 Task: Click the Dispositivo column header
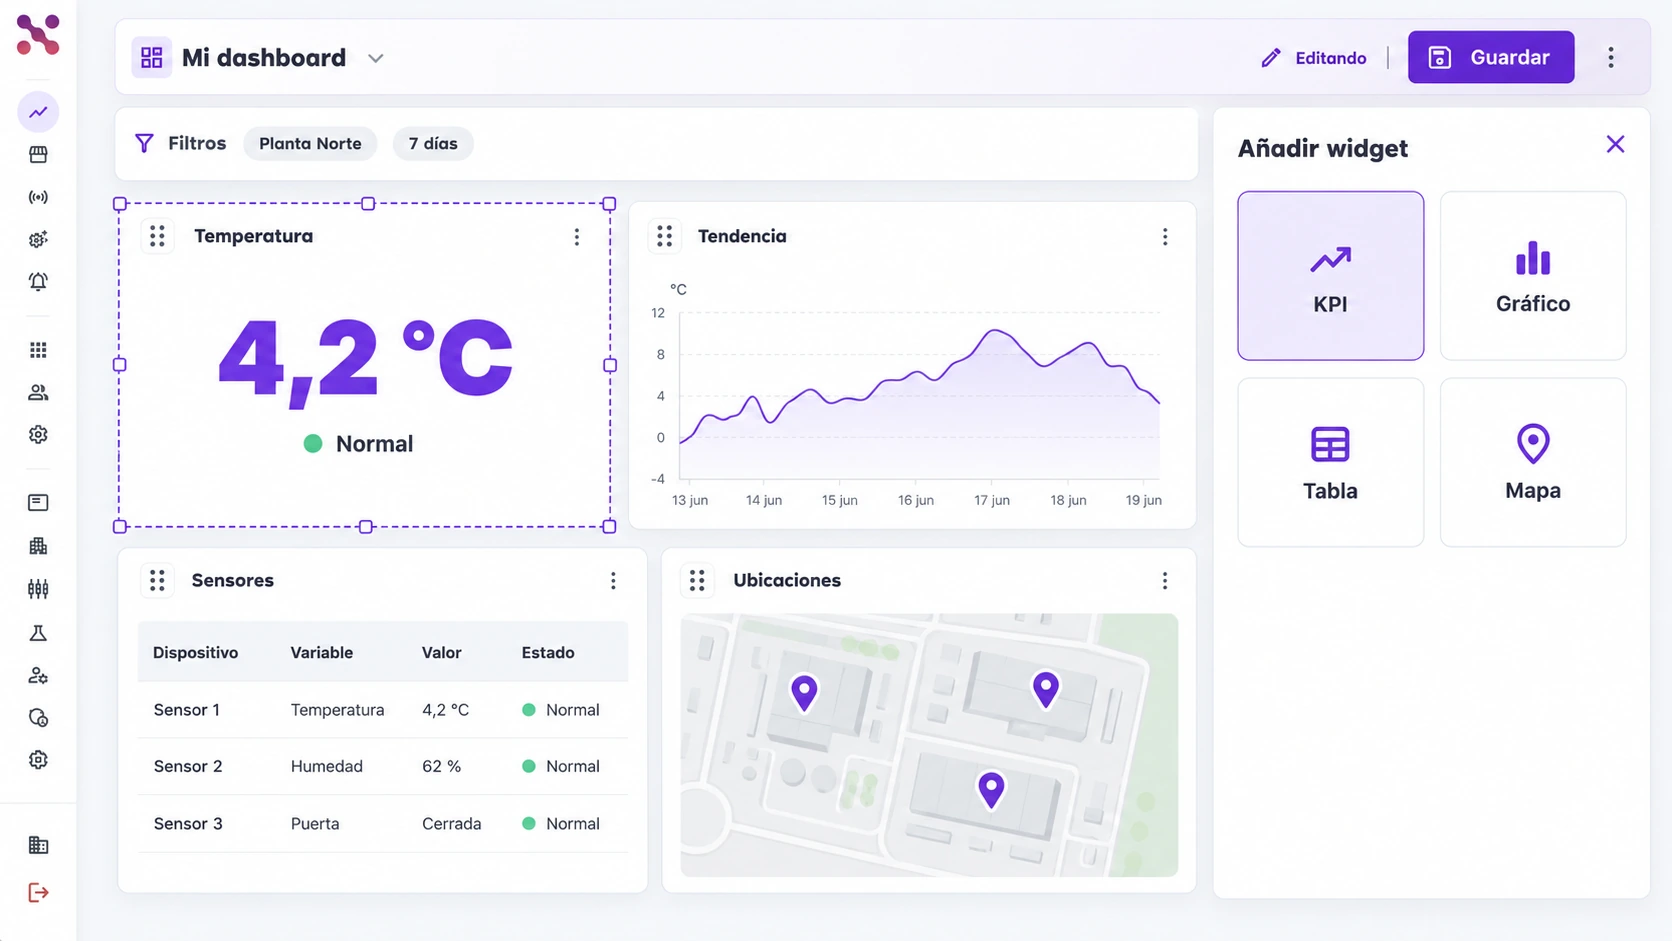[195, 653]
